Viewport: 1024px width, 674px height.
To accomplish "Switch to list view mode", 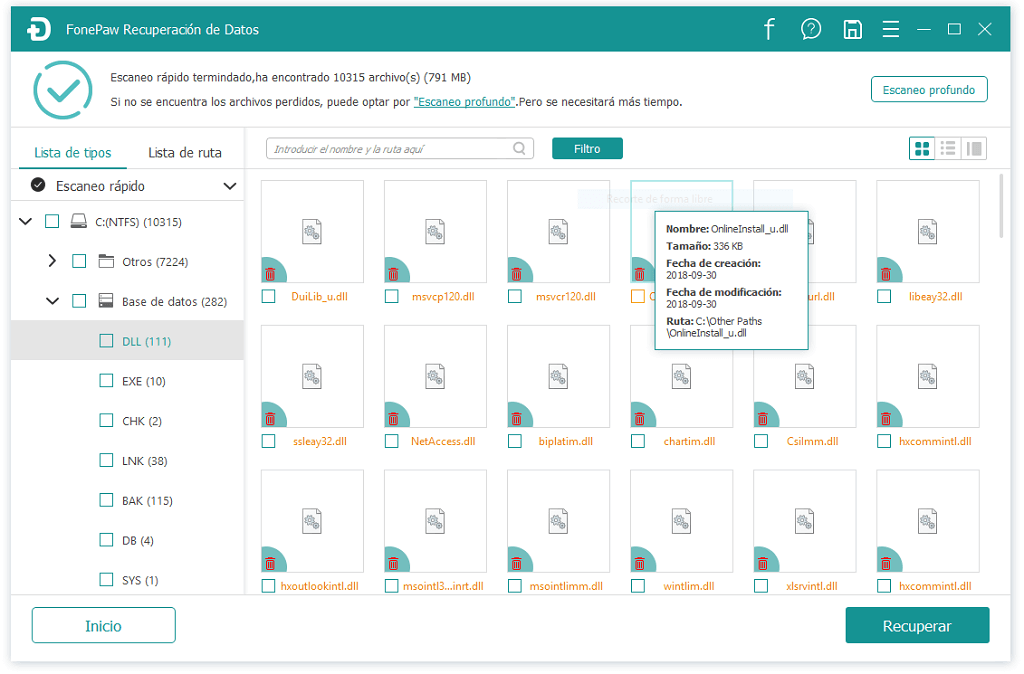I will click(x=948, y=149).
